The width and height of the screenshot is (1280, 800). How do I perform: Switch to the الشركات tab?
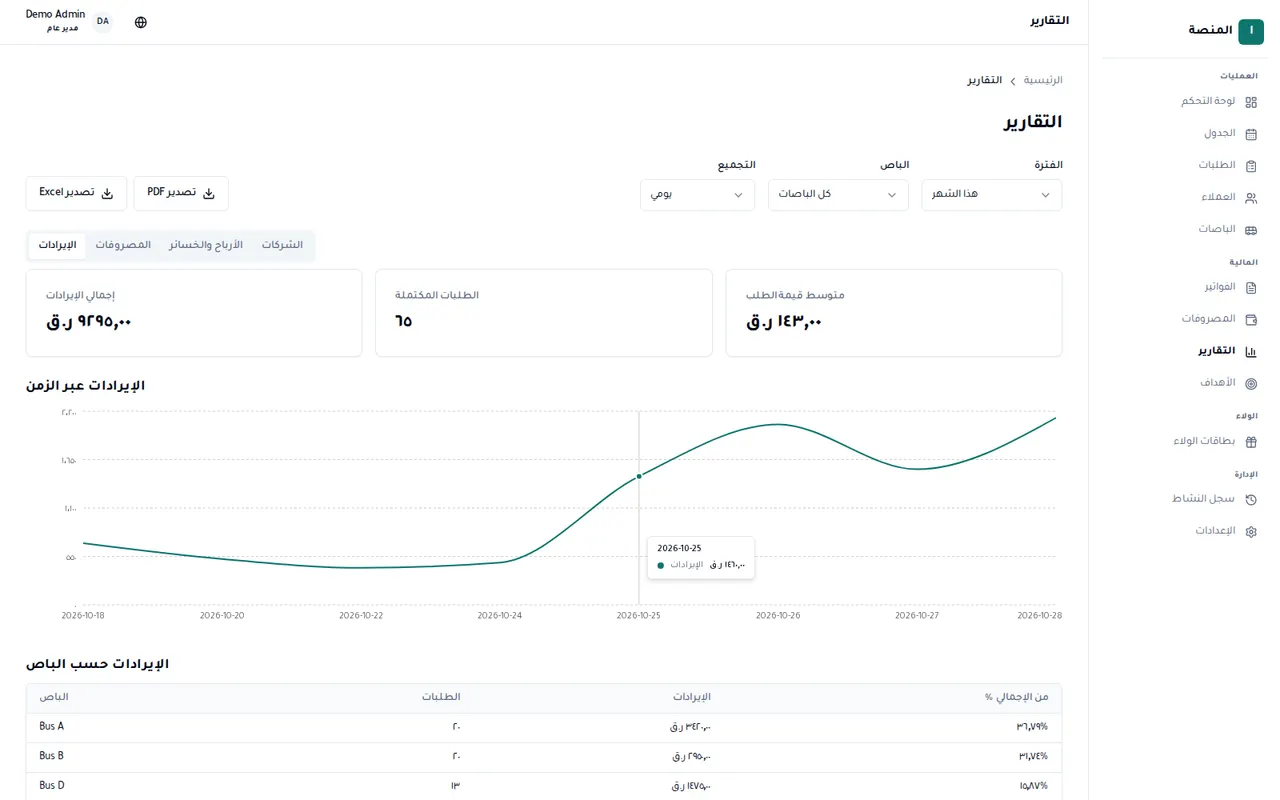[x=282, y=245]
